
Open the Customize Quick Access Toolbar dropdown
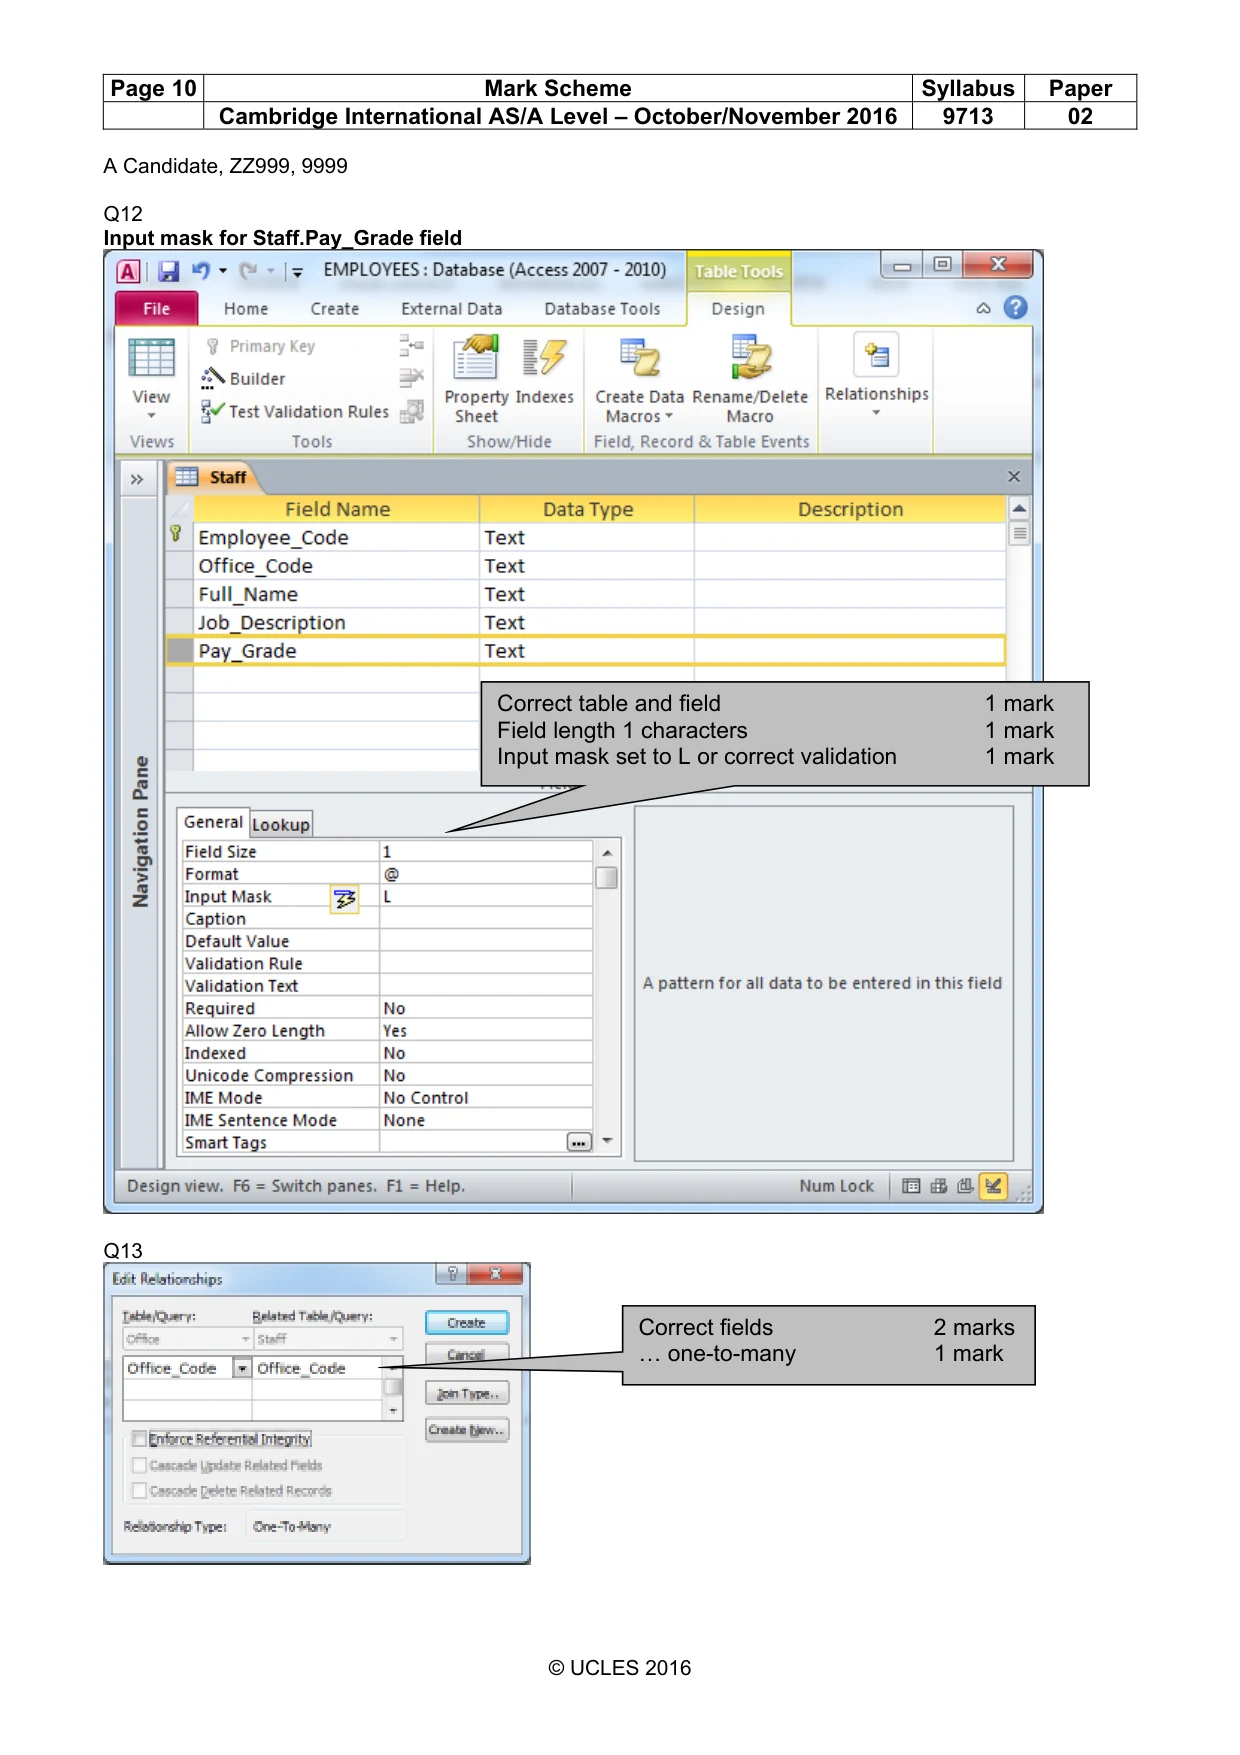[x=297, y=271]
